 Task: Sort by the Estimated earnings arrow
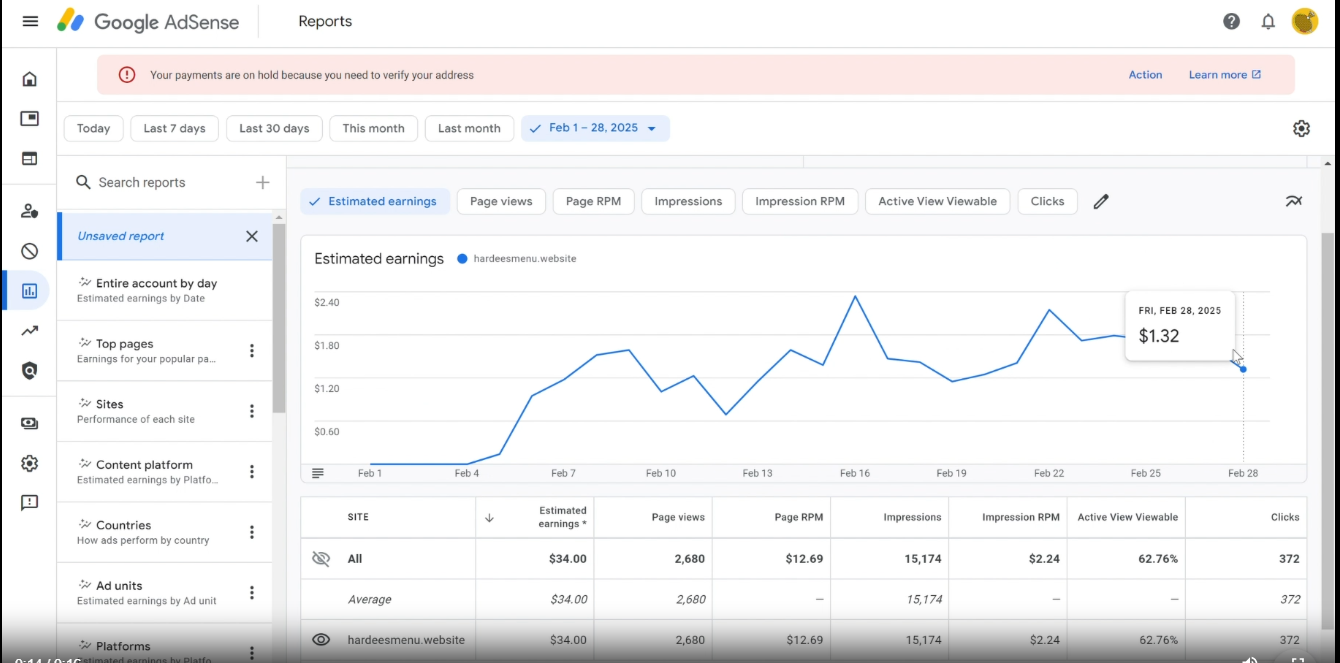[x=489, y=517]
